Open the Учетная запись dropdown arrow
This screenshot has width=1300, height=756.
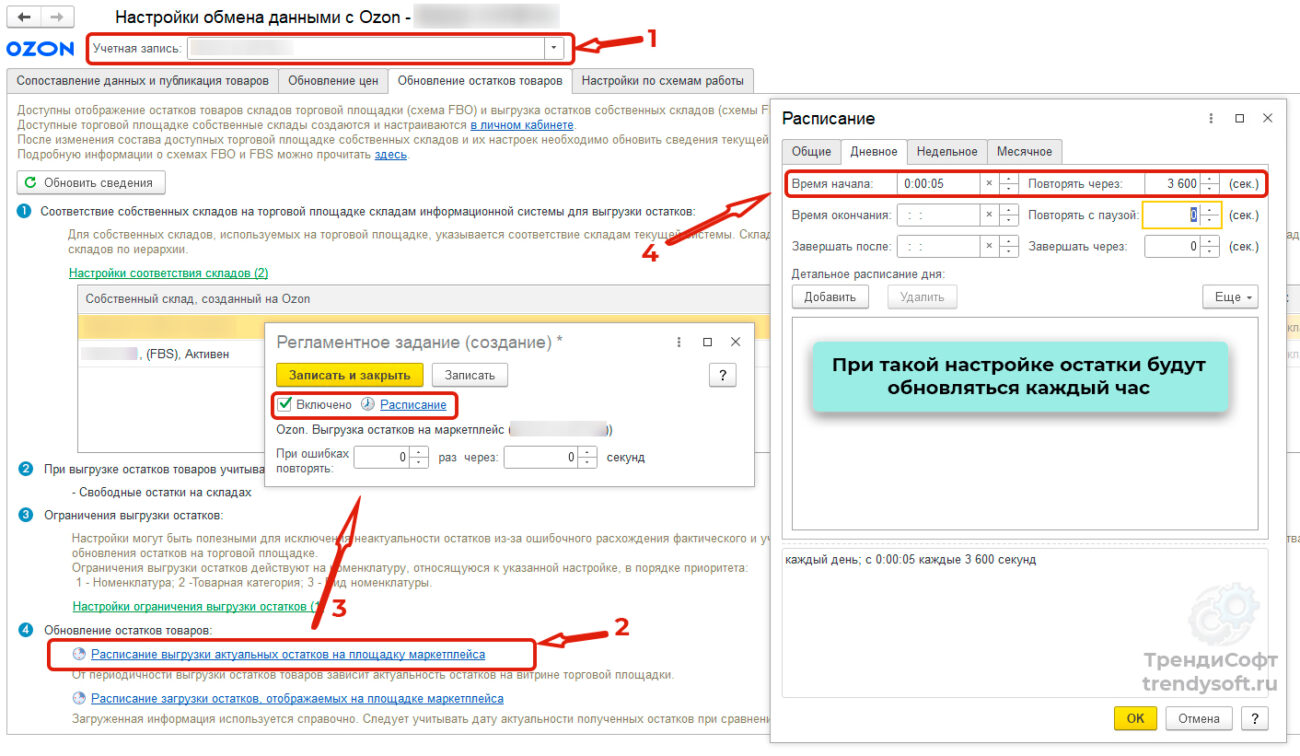coord(554,48)
